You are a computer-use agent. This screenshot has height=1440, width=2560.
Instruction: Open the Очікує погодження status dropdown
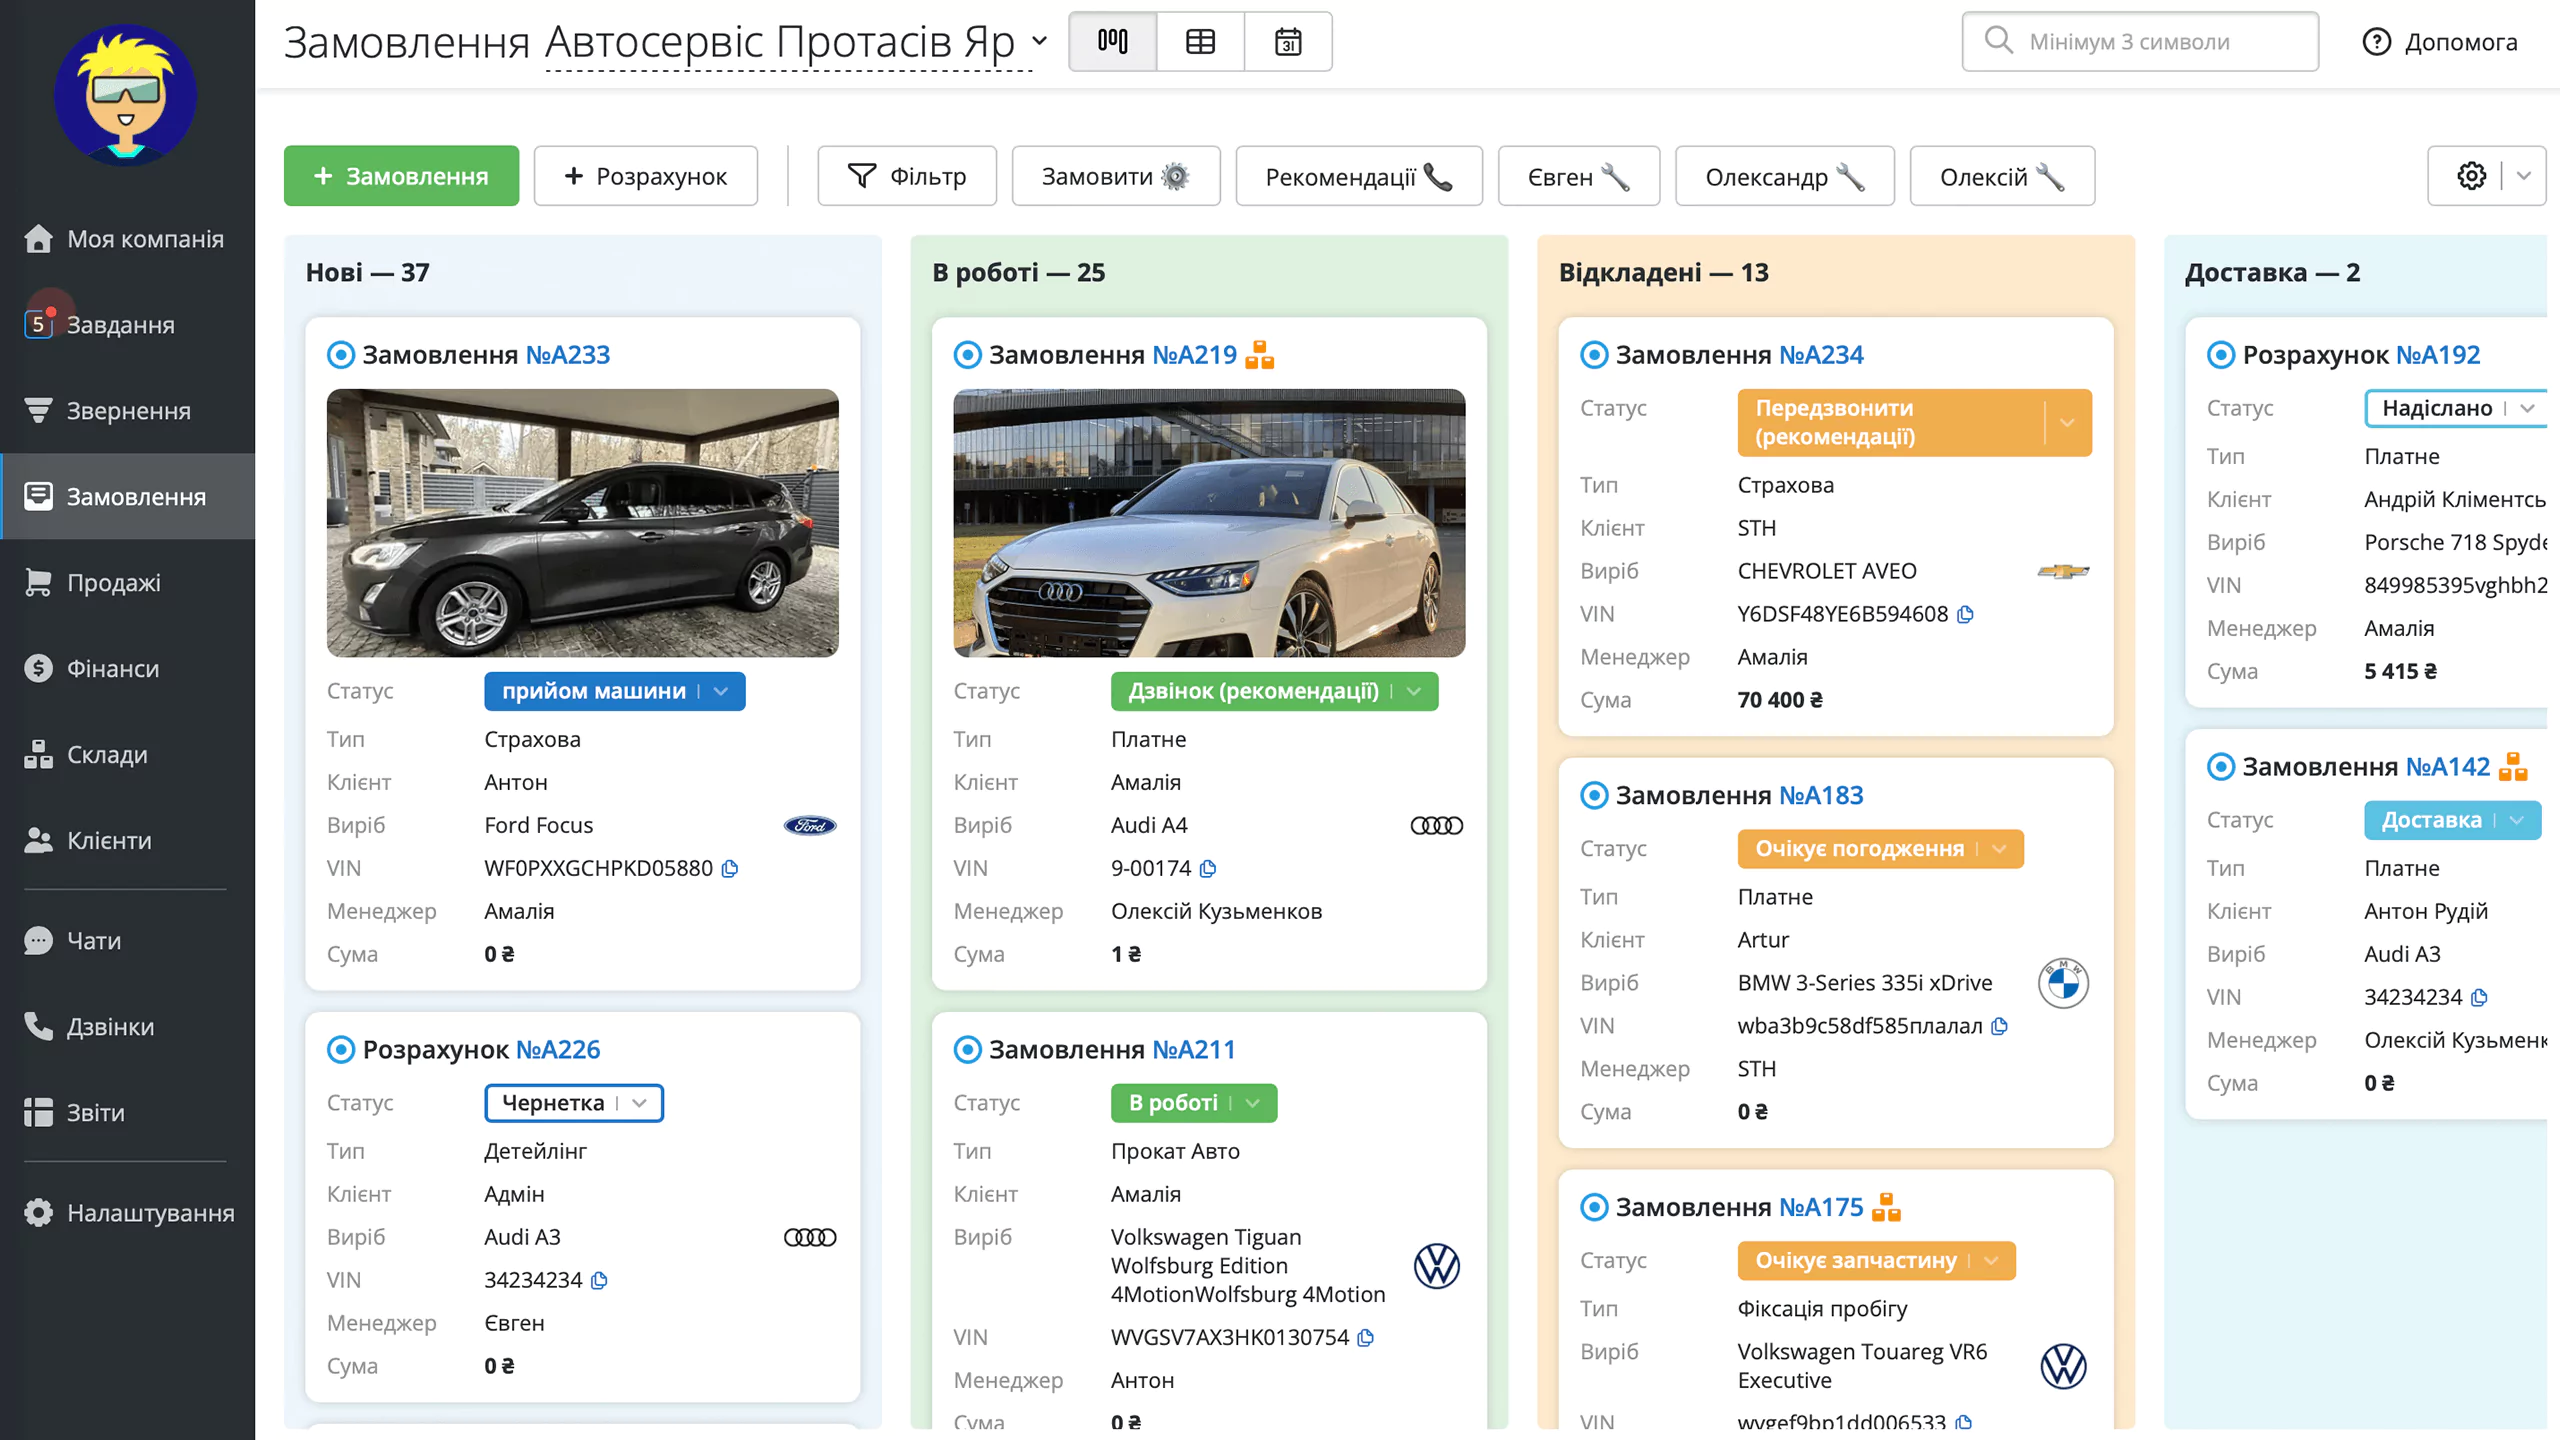coord(1880,849)
